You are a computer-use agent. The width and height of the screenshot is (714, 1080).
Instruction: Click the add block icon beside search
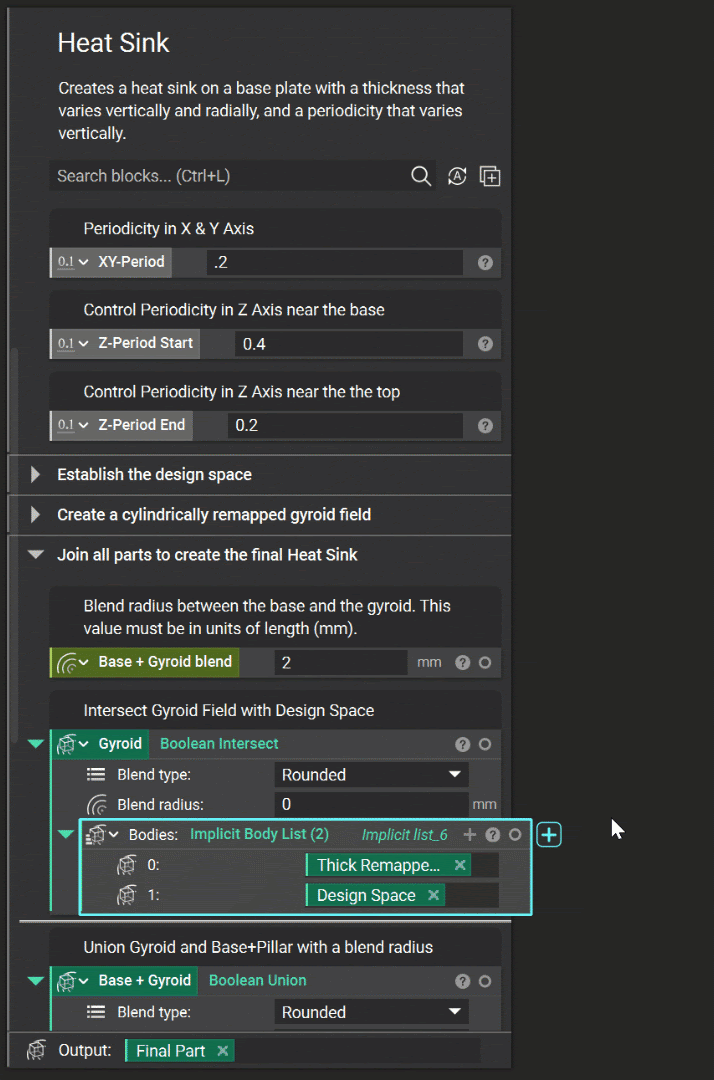point(490,176)
